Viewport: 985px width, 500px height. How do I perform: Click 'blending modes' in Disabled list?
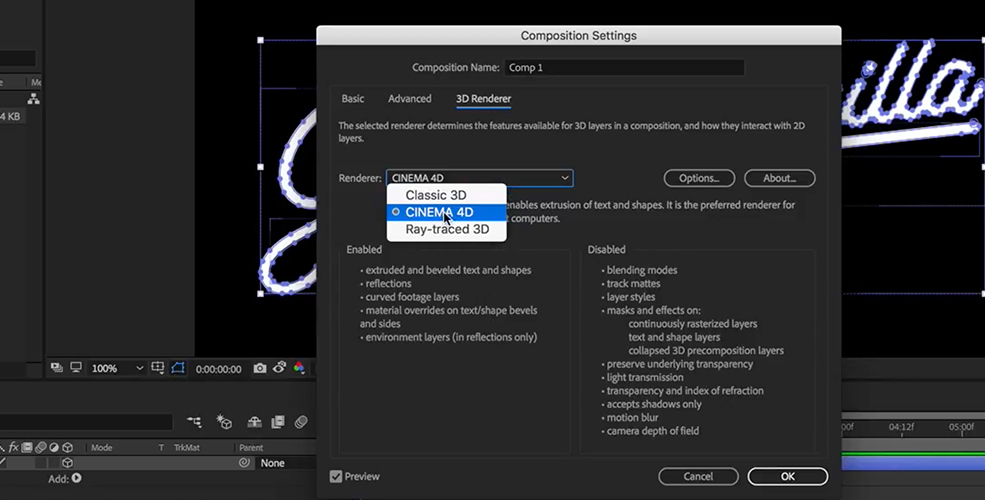pyautogui.click(x=642, y=270)
